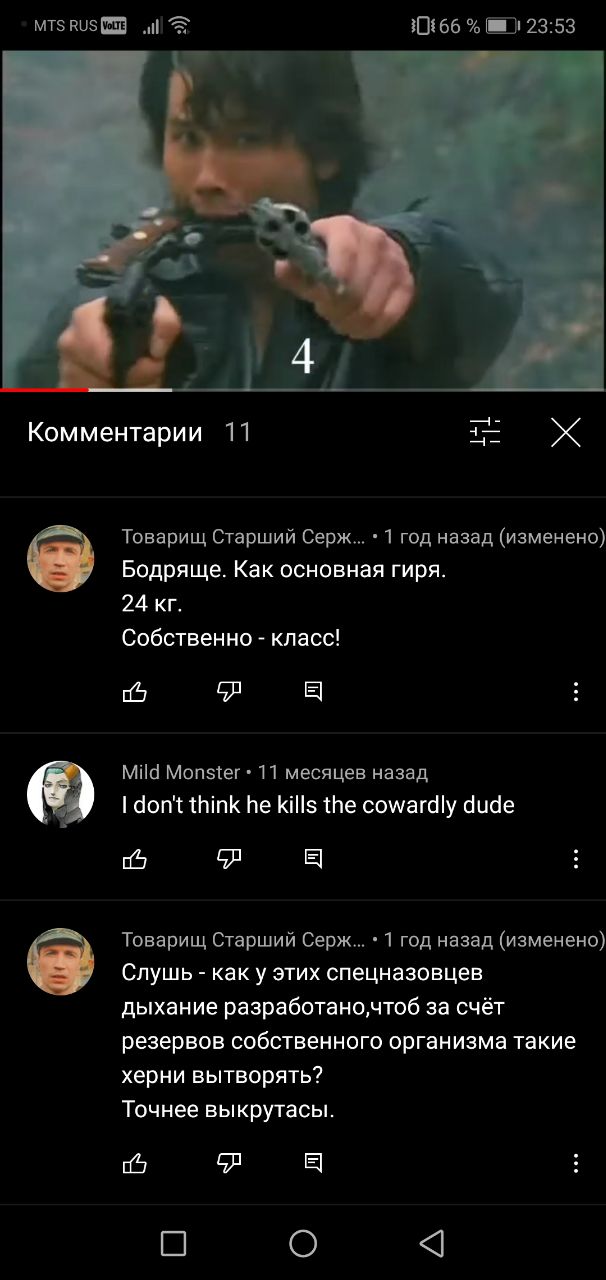The image size is (606, 1280).
Task: Tap the video player showing the revolver
Action: coord(303,219)
